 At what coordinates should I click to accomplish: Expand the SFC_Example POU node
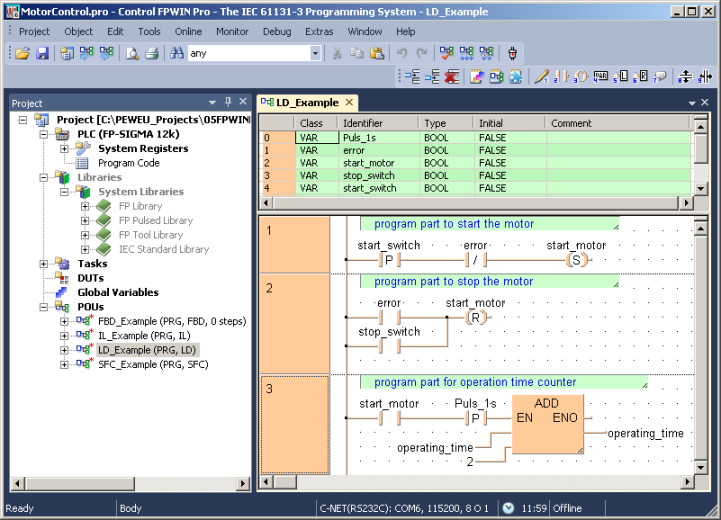(64, 365)
